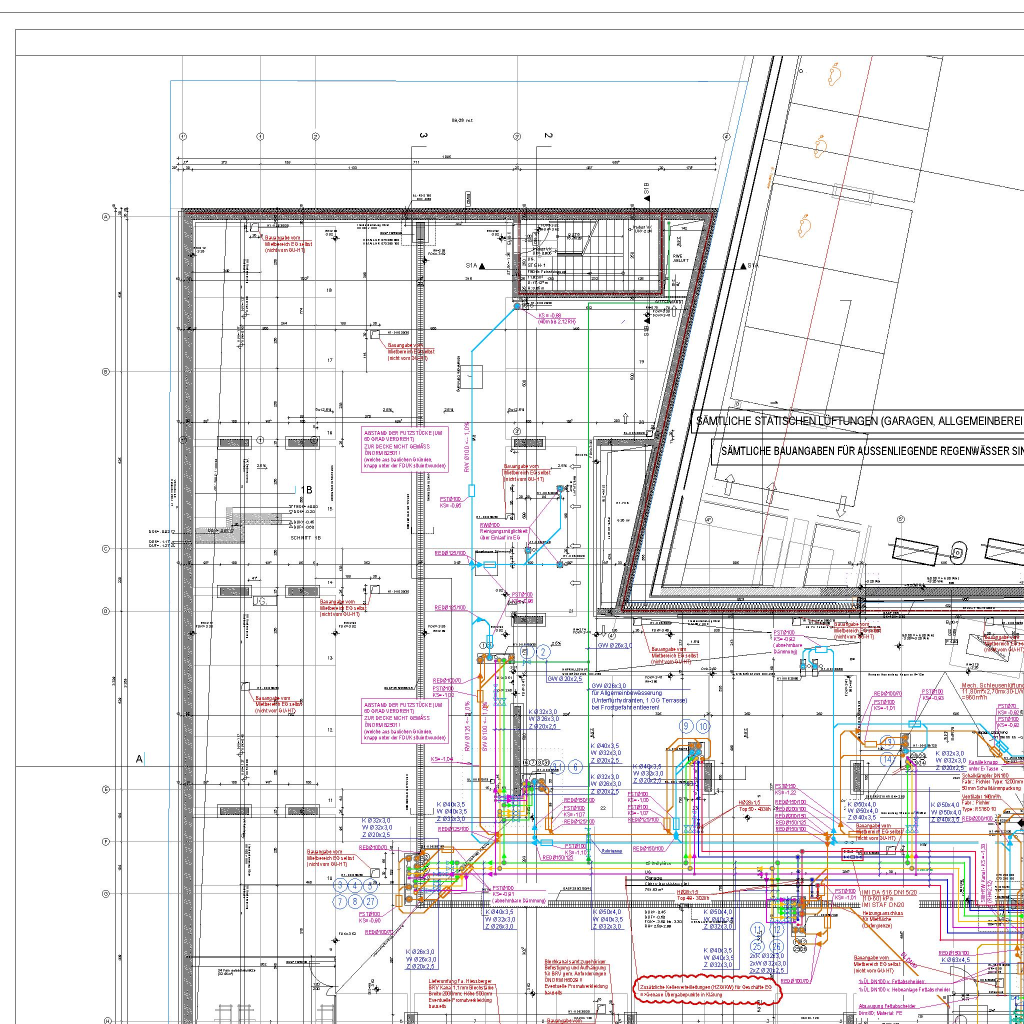Image resolution: width=1024 pixels, height=1024 pixels.
Task: Click the 'RWØ100' label above the Reinigungsmöglichkeit note
Action: coord(490,525)
